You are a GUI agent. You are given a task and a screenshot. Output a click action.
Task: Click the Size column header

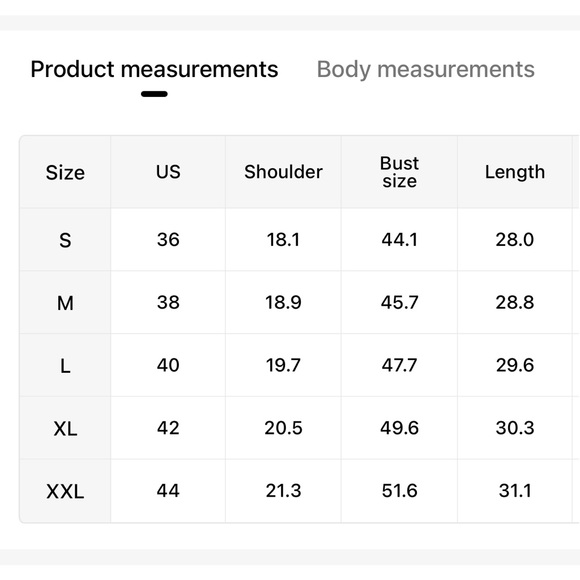[65, 172]
